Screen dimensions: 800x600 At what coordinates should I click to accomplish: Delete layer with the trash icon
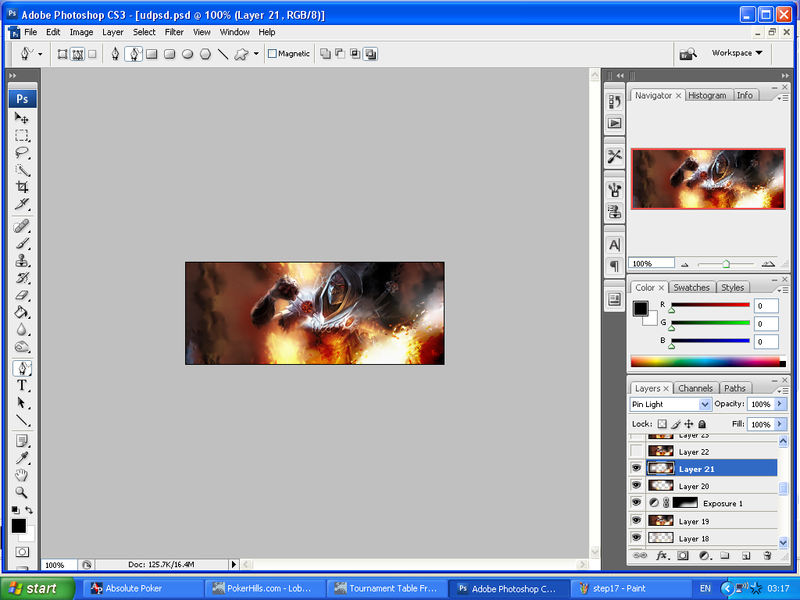tap(767, 556)
